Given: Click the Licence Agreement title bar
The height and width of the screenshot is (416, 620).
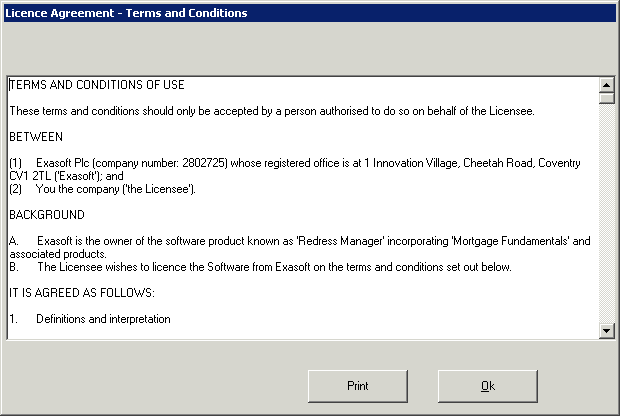Looking at the screenshot, I should click(310, 13).
